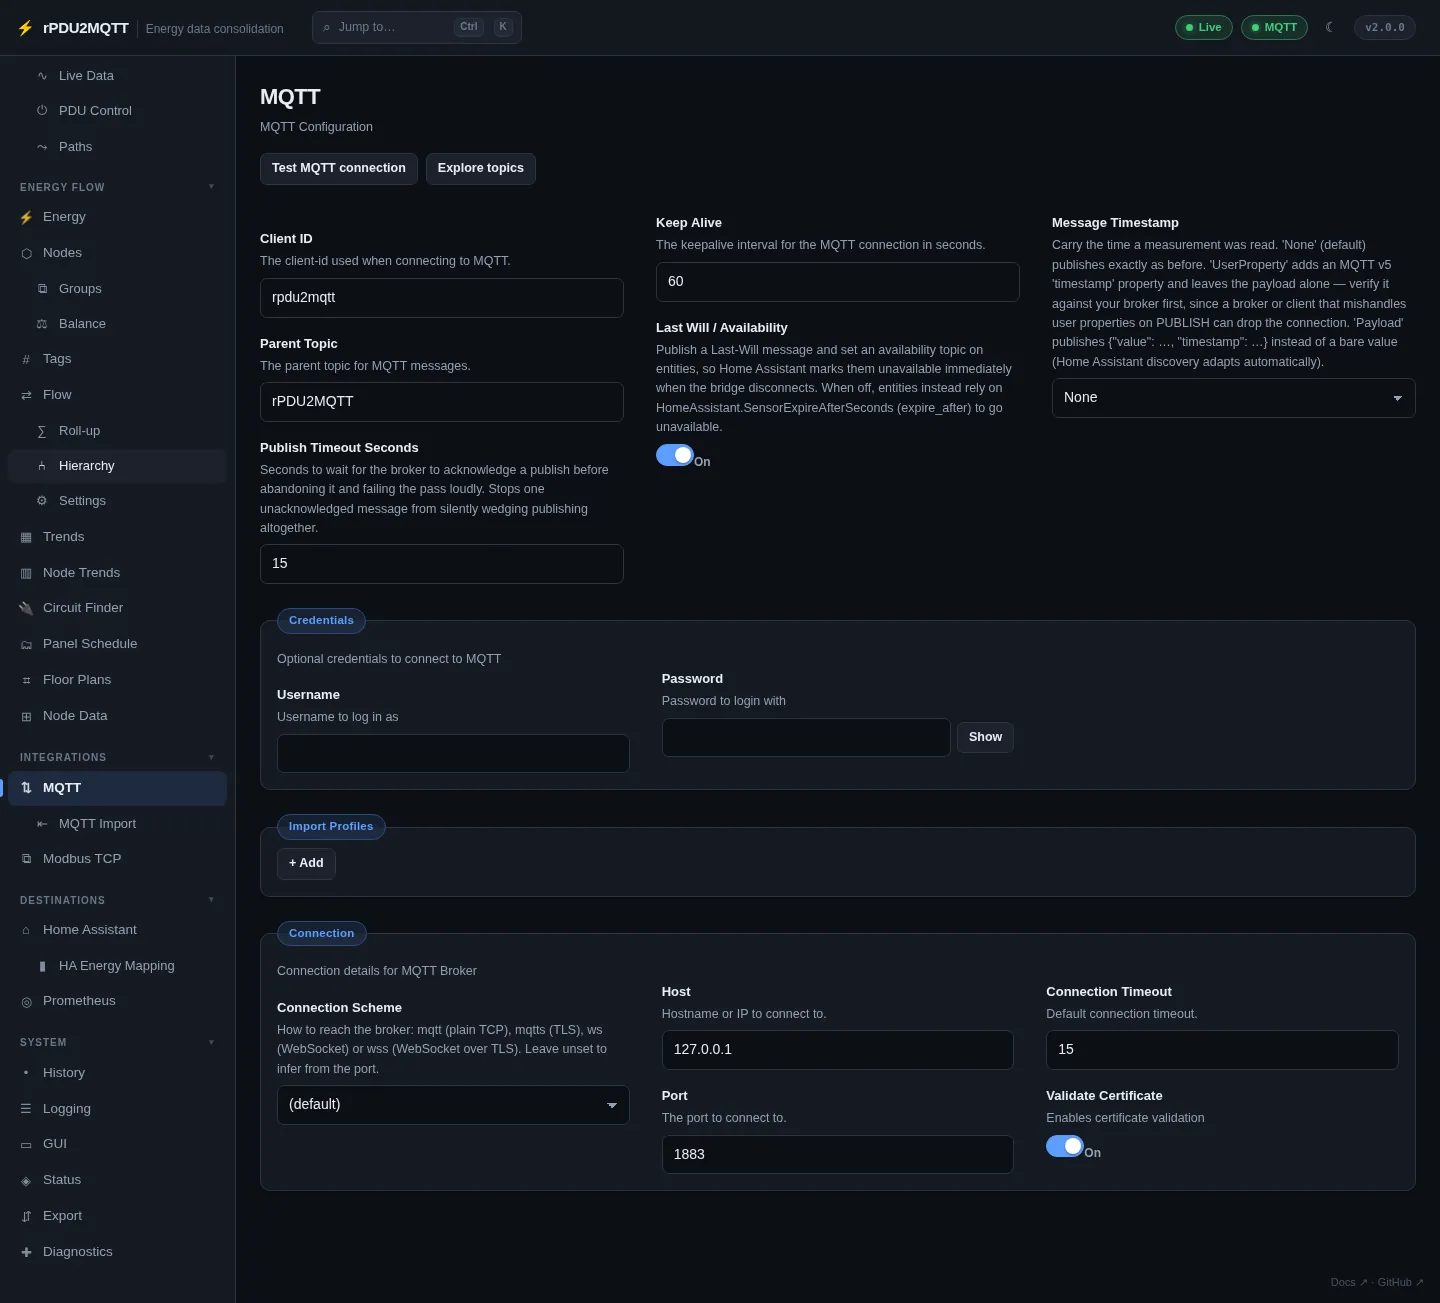This screenshot has width=1440, height=1303.
Task: Click the Balance scales icon
Action: 42,324
